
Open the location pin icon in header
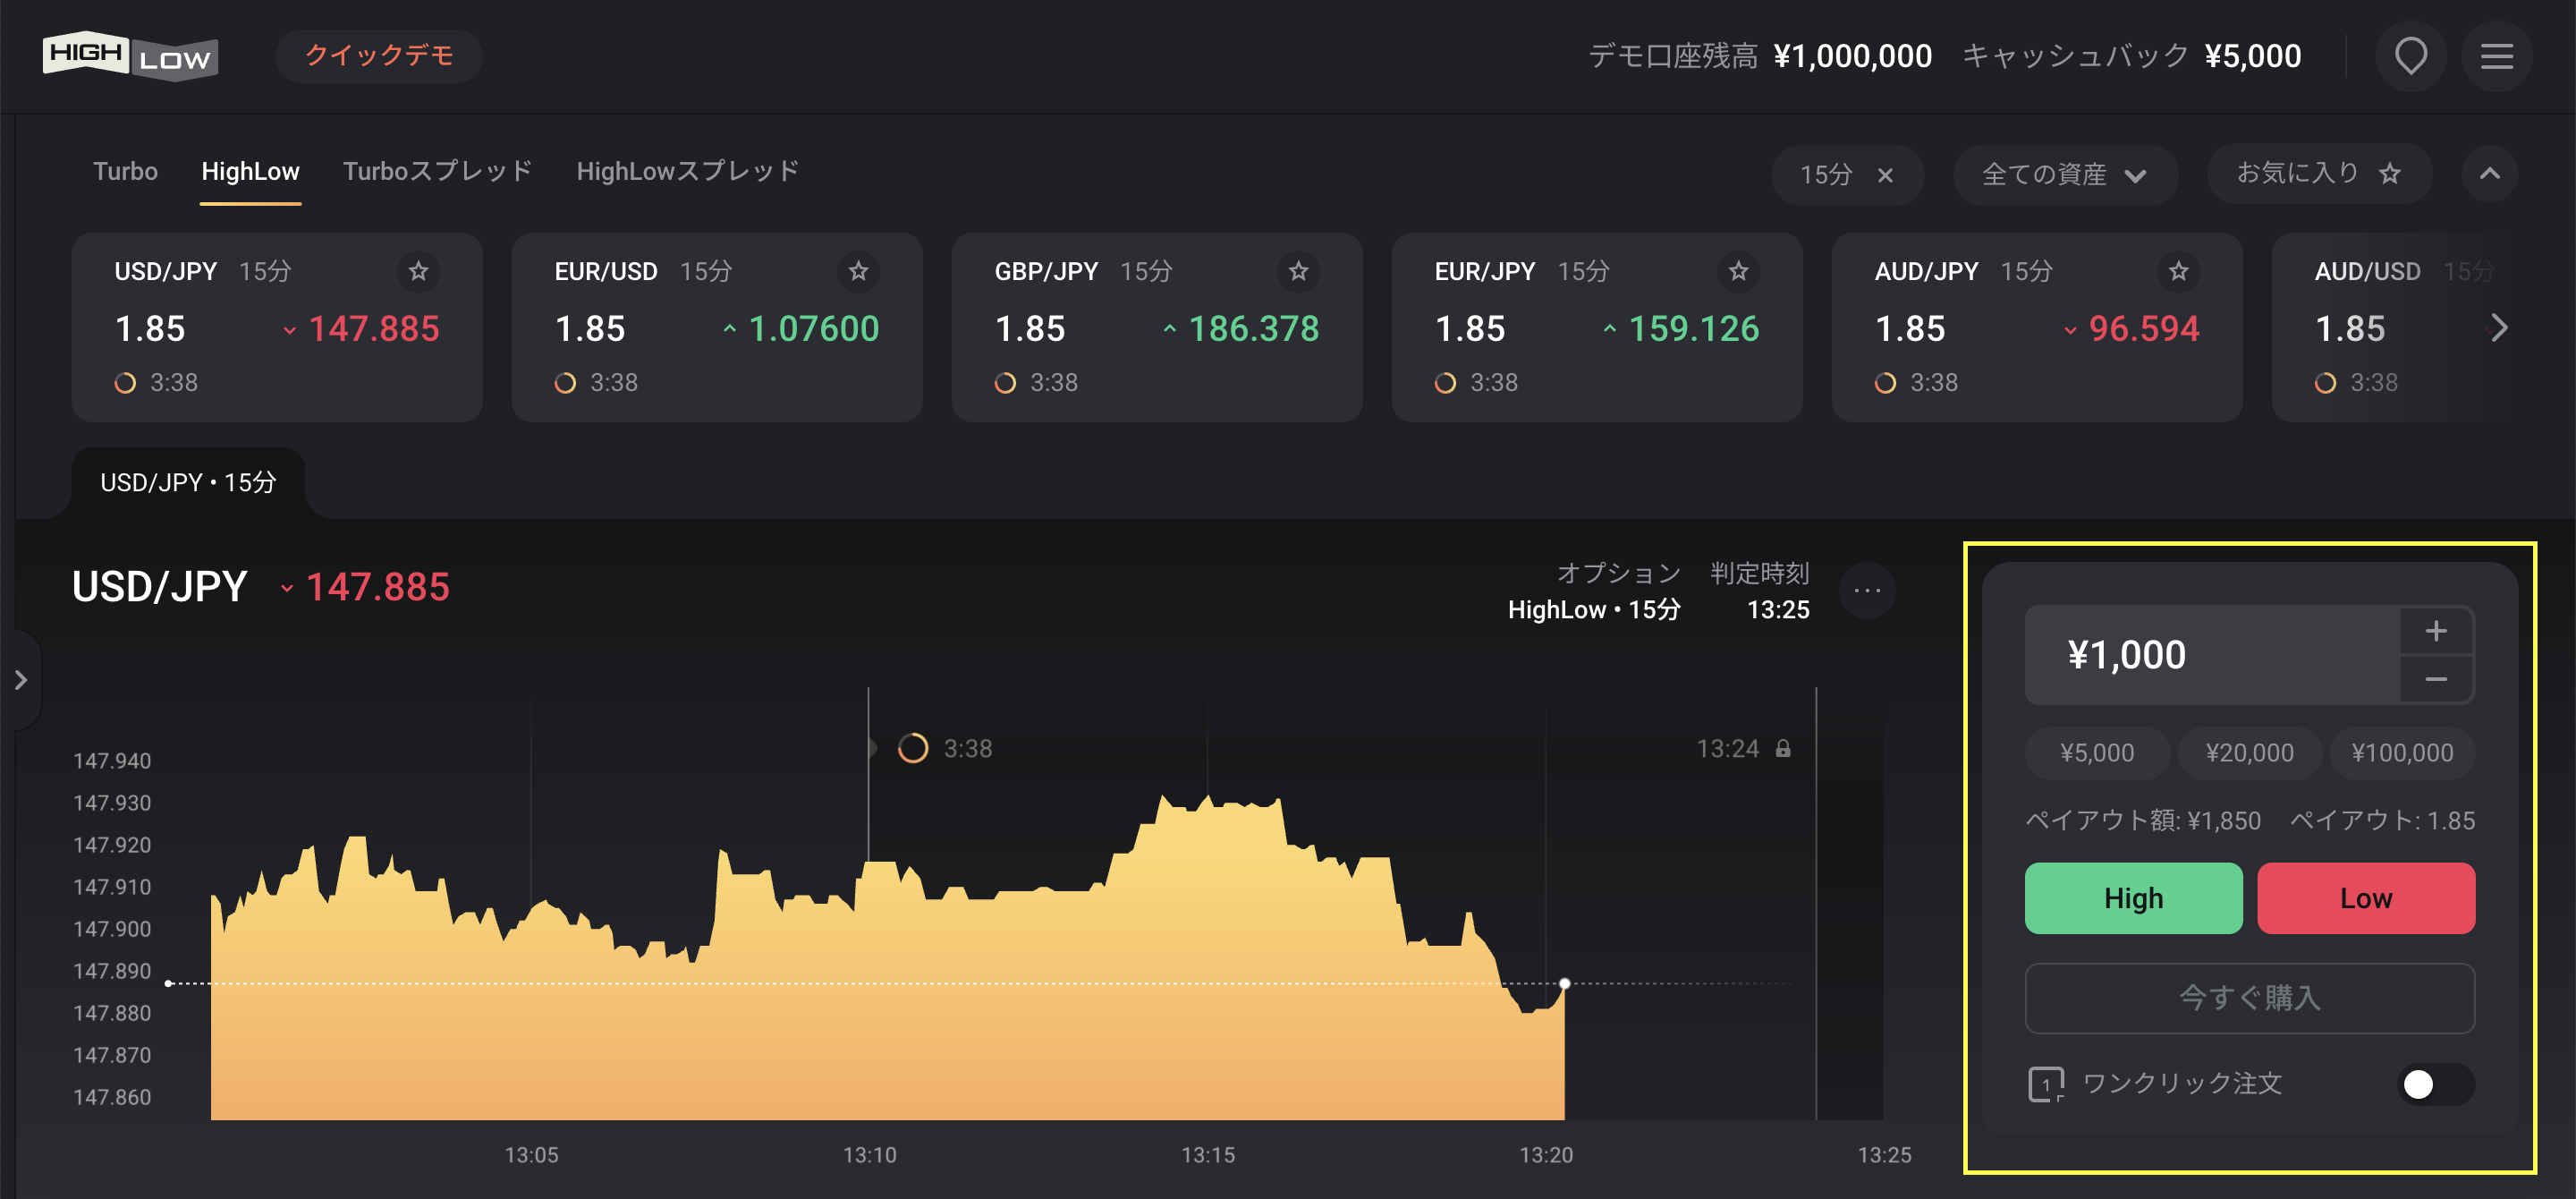coord(2410,56)
